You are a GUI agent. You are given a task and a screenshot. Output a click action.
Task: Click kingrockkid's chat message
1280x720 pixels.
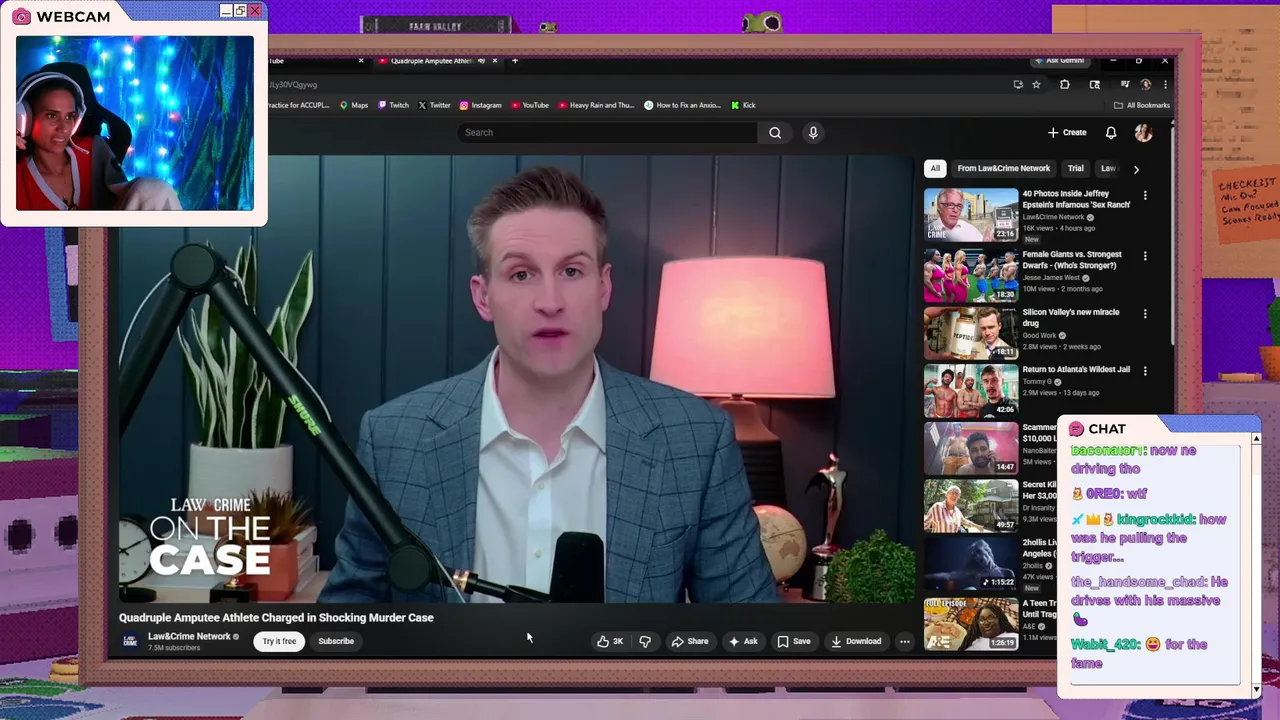[1148, 538]
